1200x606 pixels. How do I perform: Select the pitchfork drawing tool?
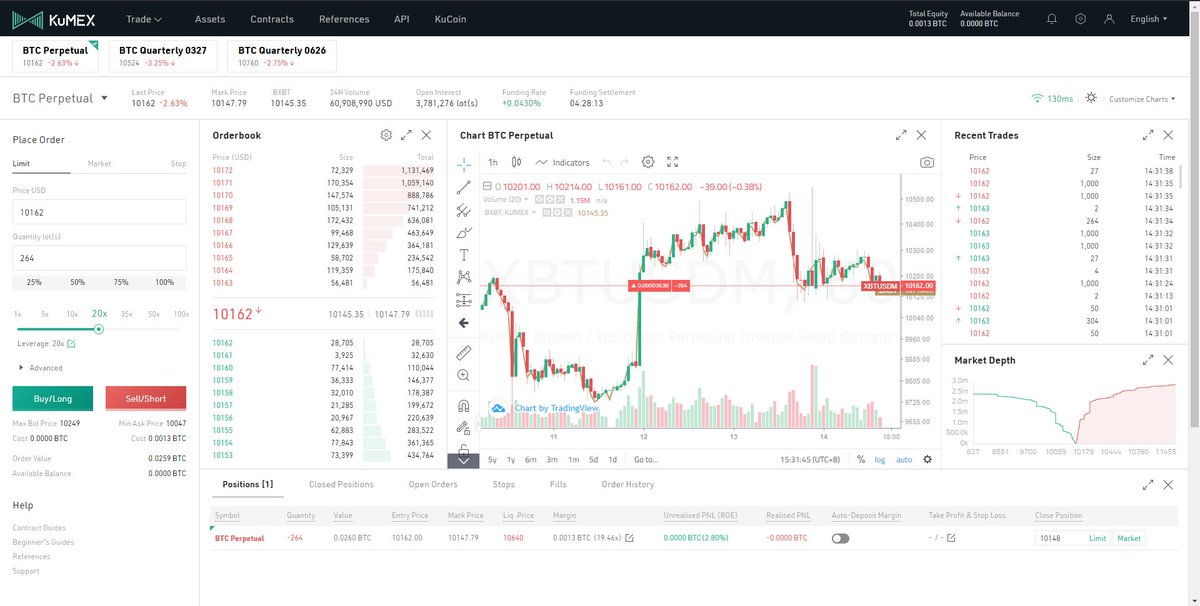point(463,210)
